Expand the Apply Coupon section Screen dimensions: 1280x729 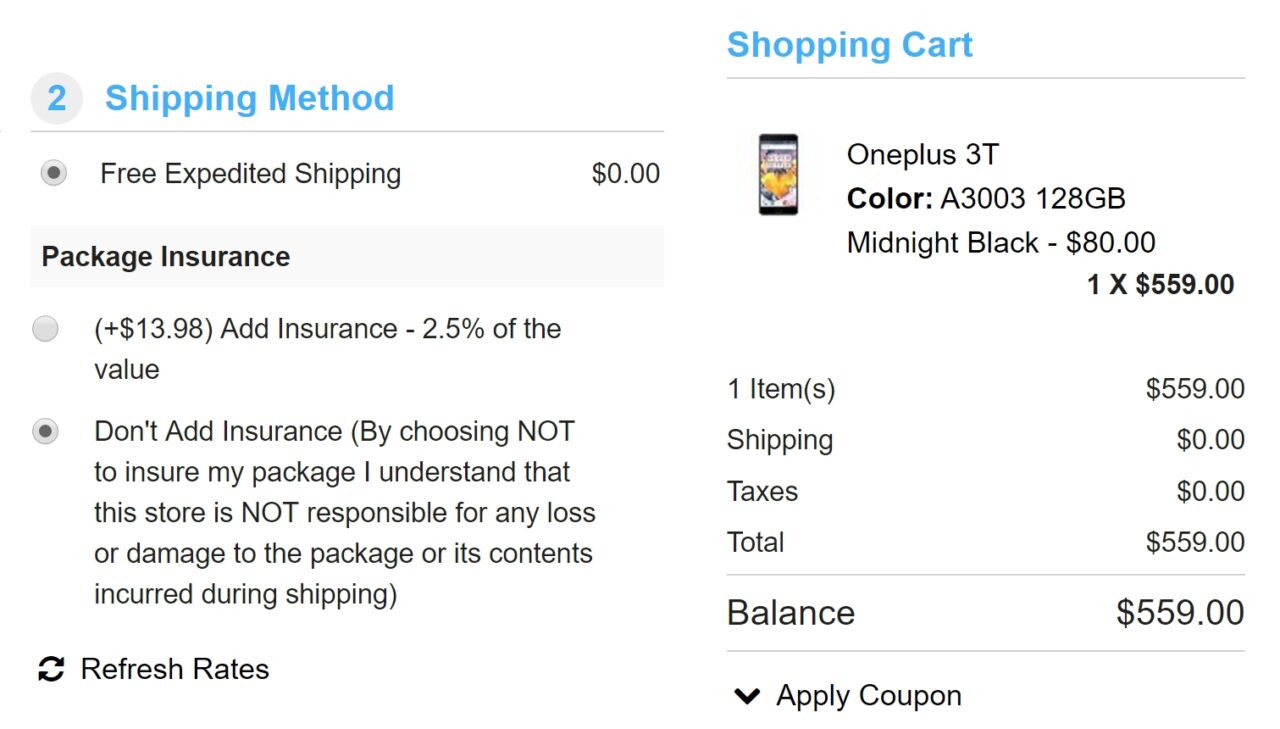click(x=868, y=696)
